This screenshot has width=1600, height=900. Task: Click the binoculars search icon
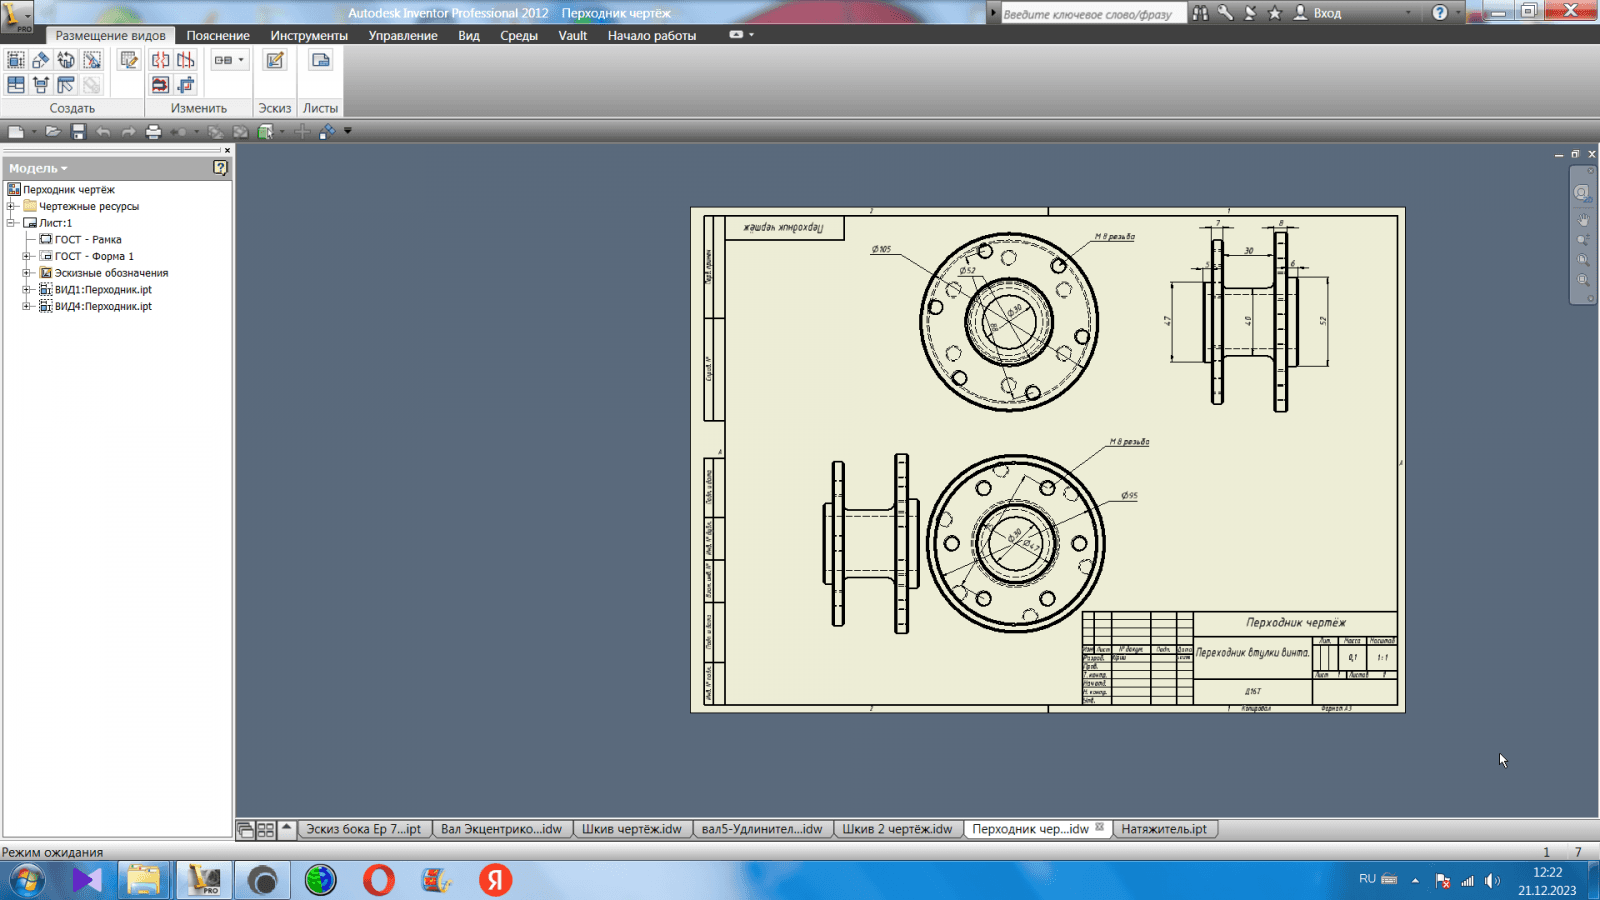pos(1200,13)
